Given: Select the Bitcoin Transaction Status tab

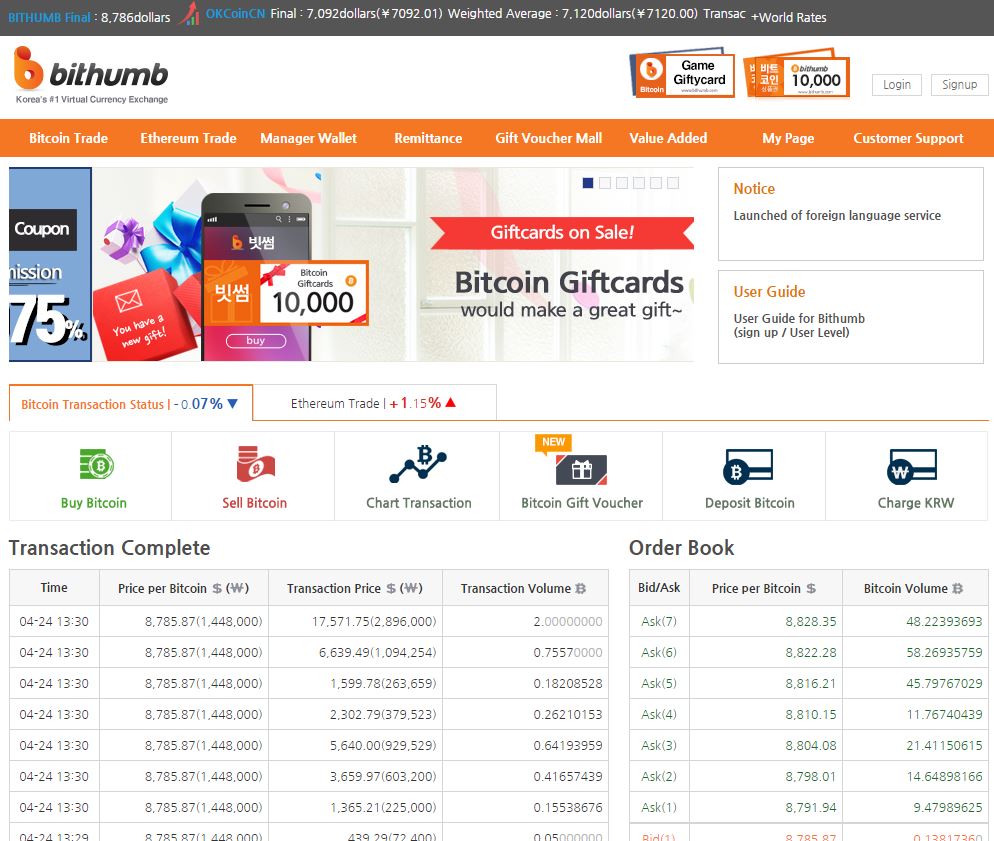Looking at the screenshot, I should (130, 404).
